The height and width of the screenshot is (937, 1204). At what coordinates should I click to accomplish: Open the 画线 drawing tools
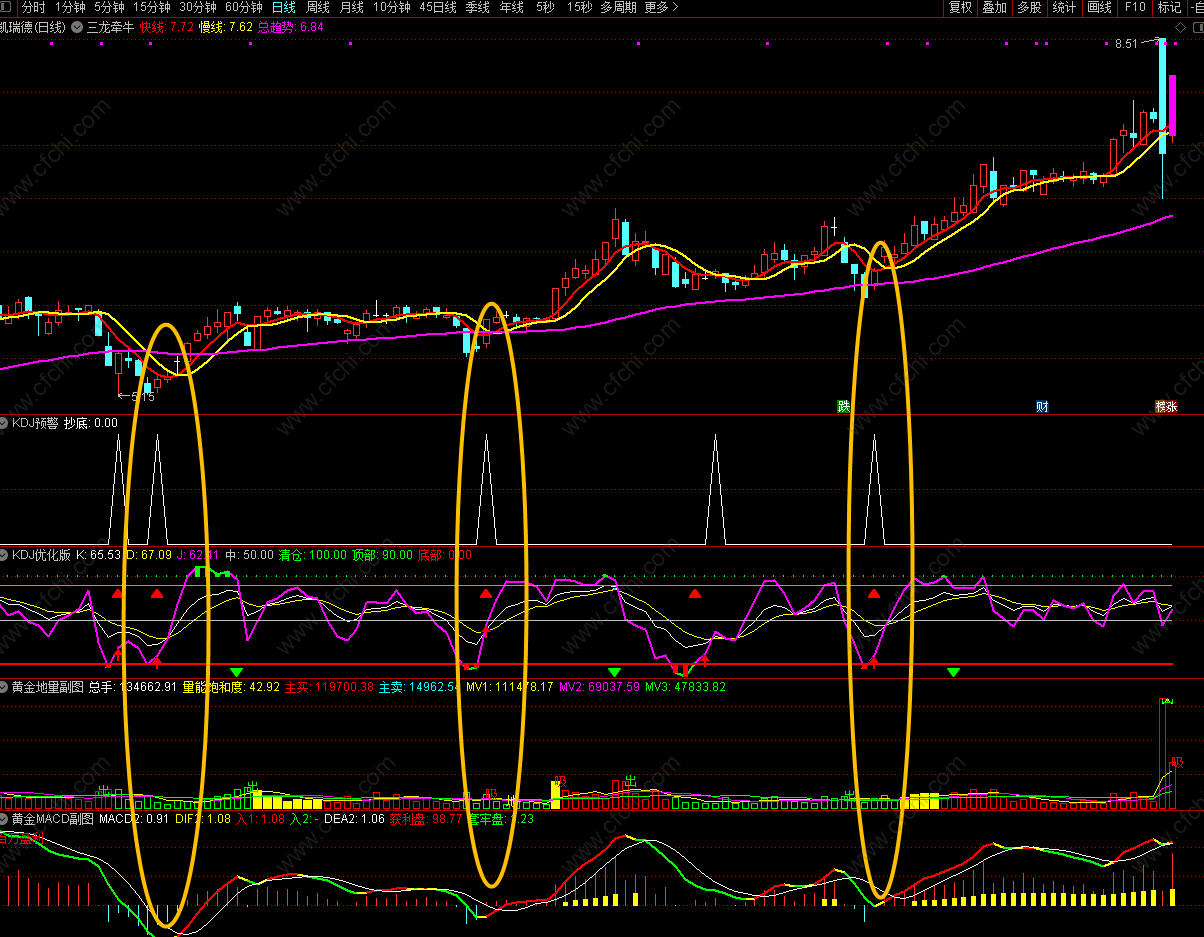[1099, 7]
